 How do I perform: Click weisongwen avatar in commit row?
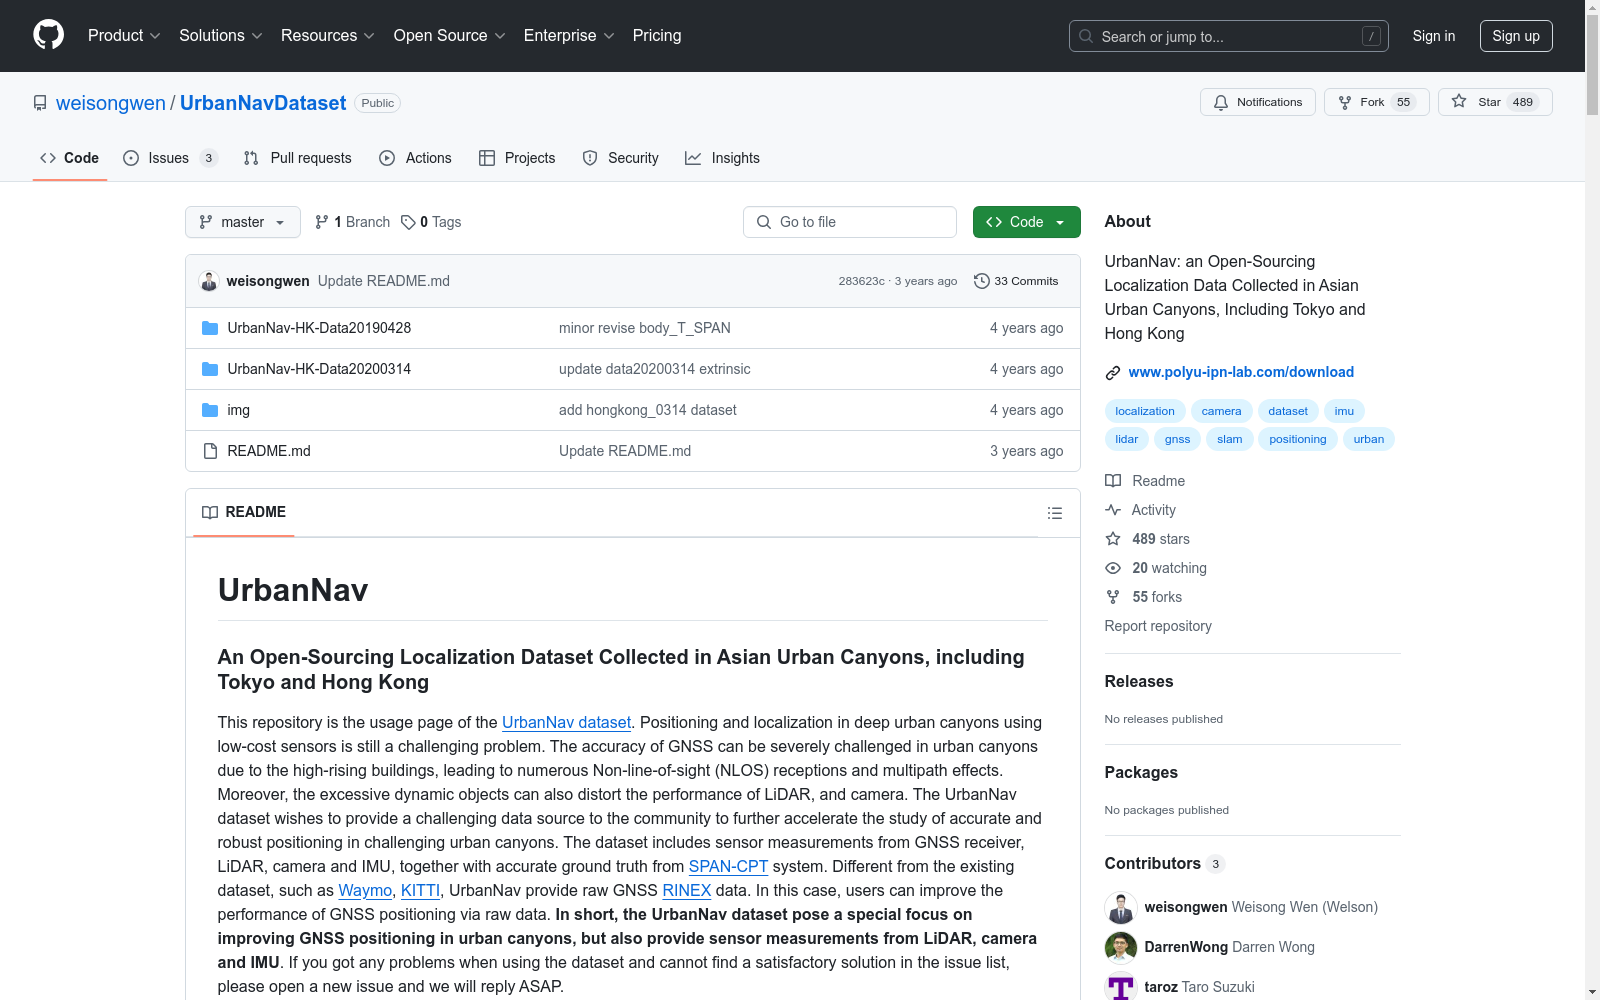point(209,281)
